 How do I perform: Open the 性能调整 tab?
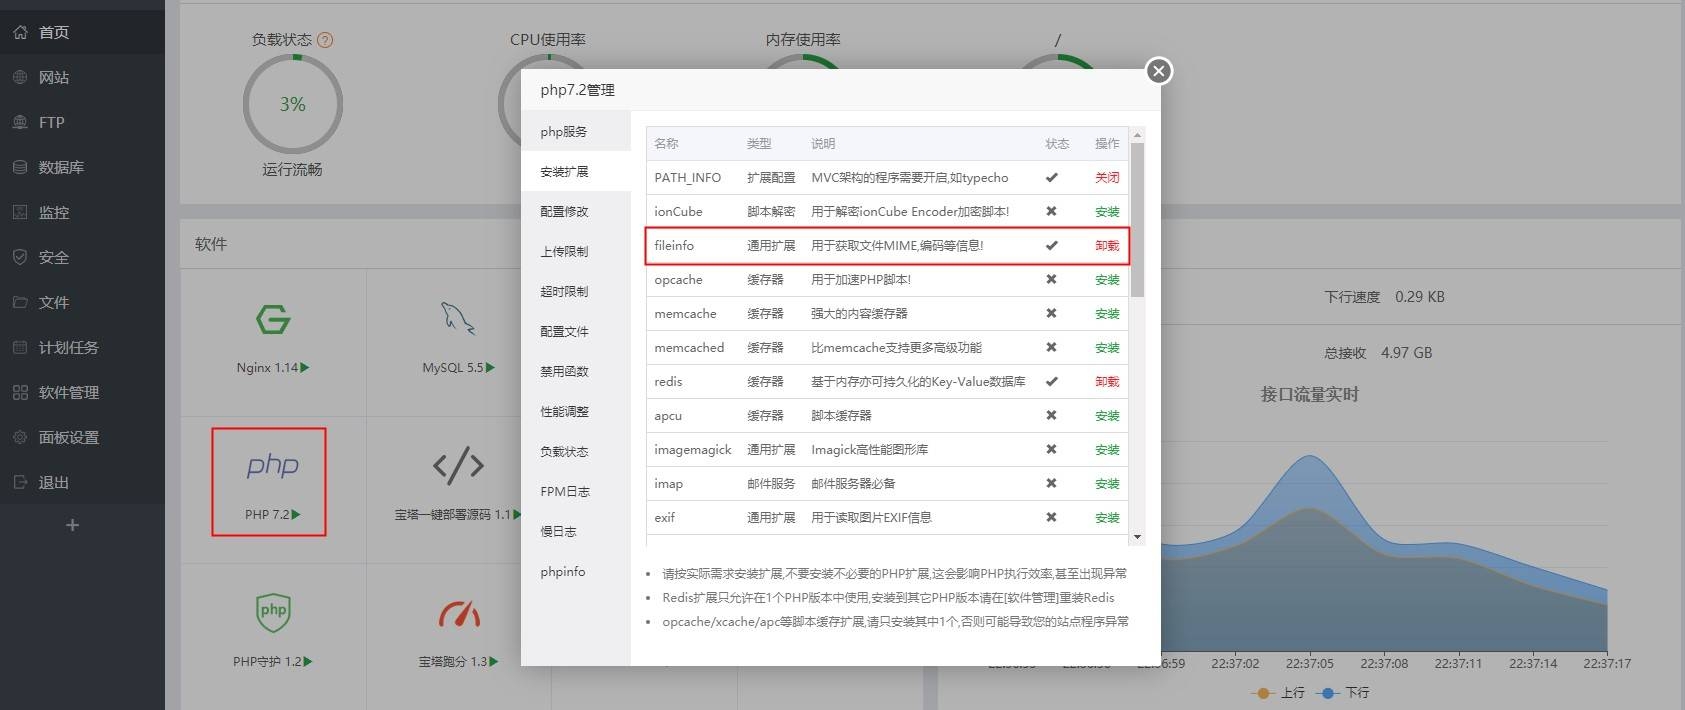pos(576,411)
